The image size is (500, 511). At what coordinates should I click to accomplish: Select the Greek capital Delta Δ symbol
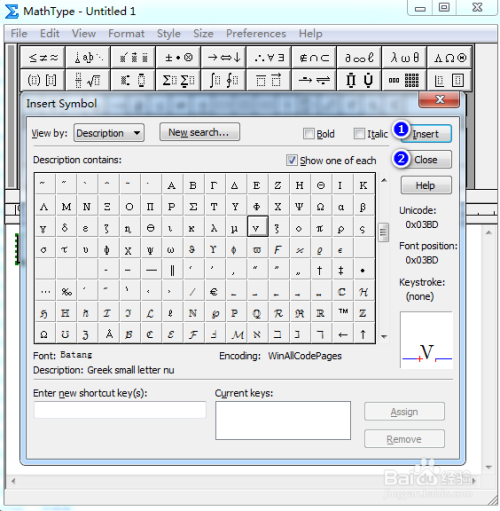pyautogui.click(x=235, y=185)
